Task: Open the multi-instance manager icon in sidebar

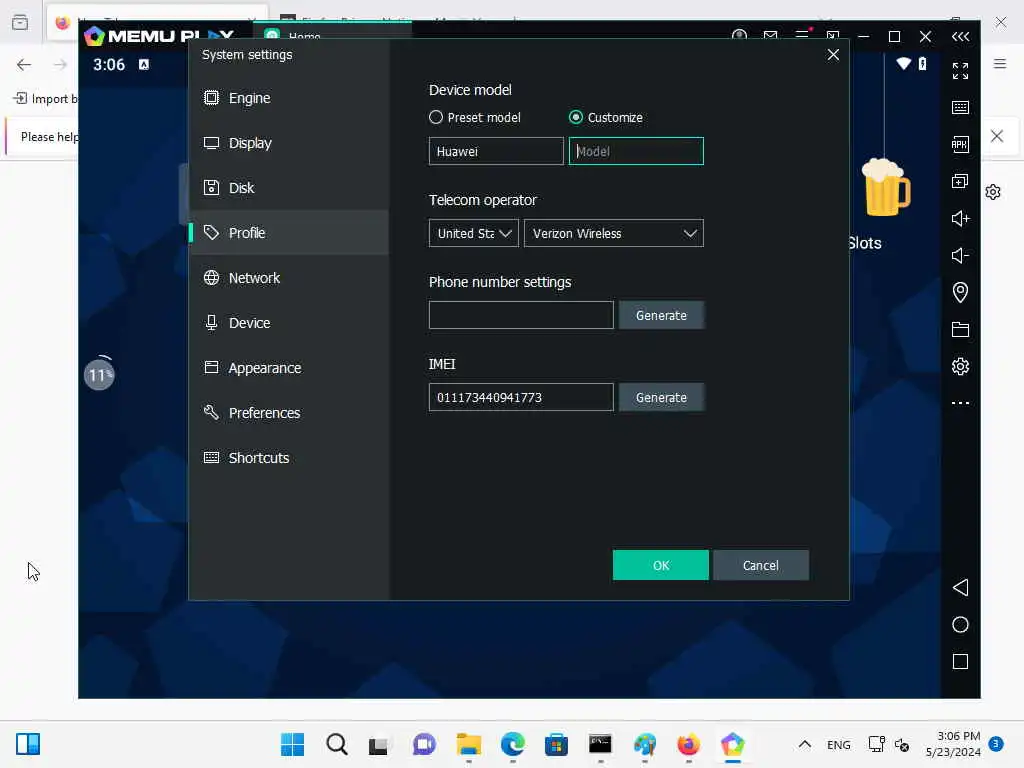Action: pyautogui.click(x=960, y=182)
